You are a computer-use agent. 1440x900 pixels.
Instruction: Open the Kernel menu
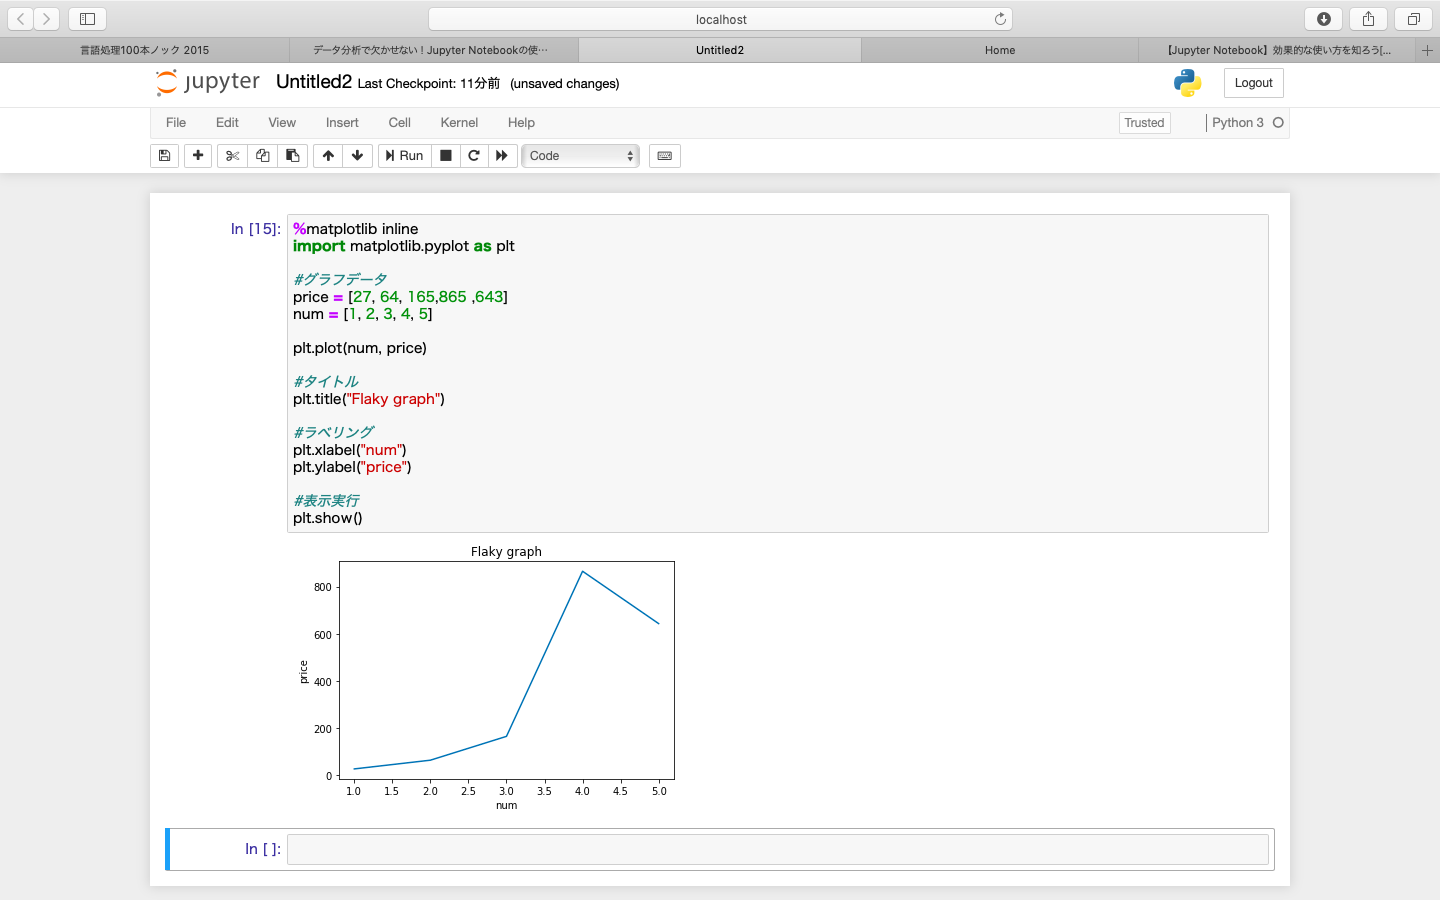point(459,123)
